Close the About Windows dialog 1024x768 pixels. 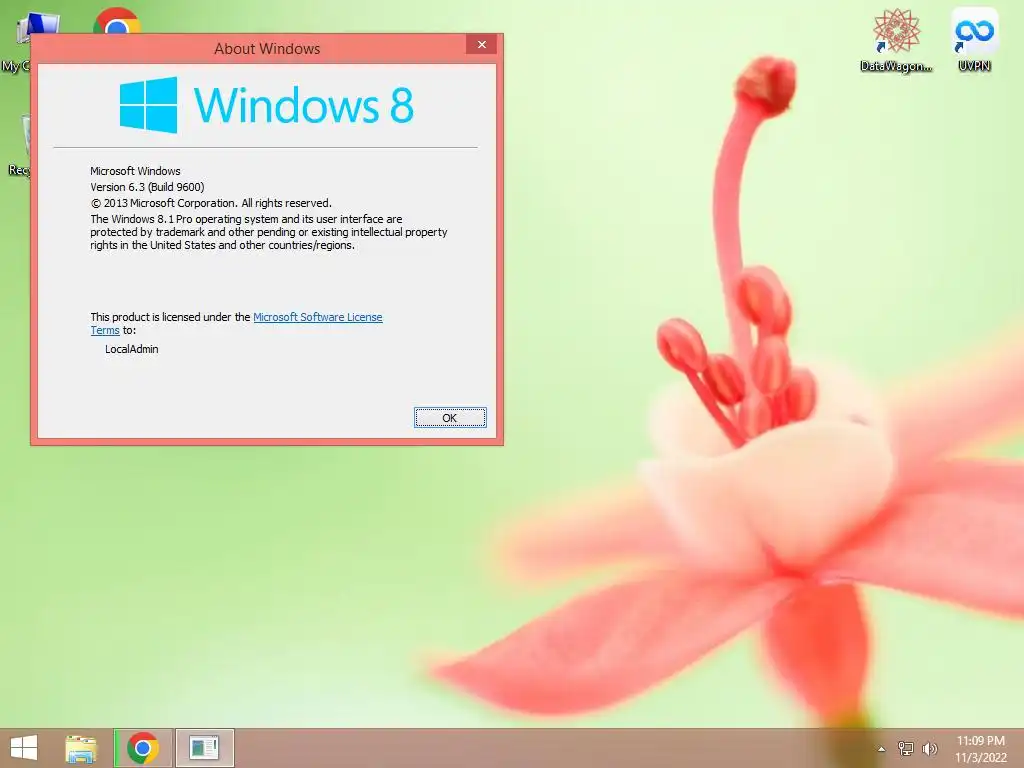tap(481, 44)
